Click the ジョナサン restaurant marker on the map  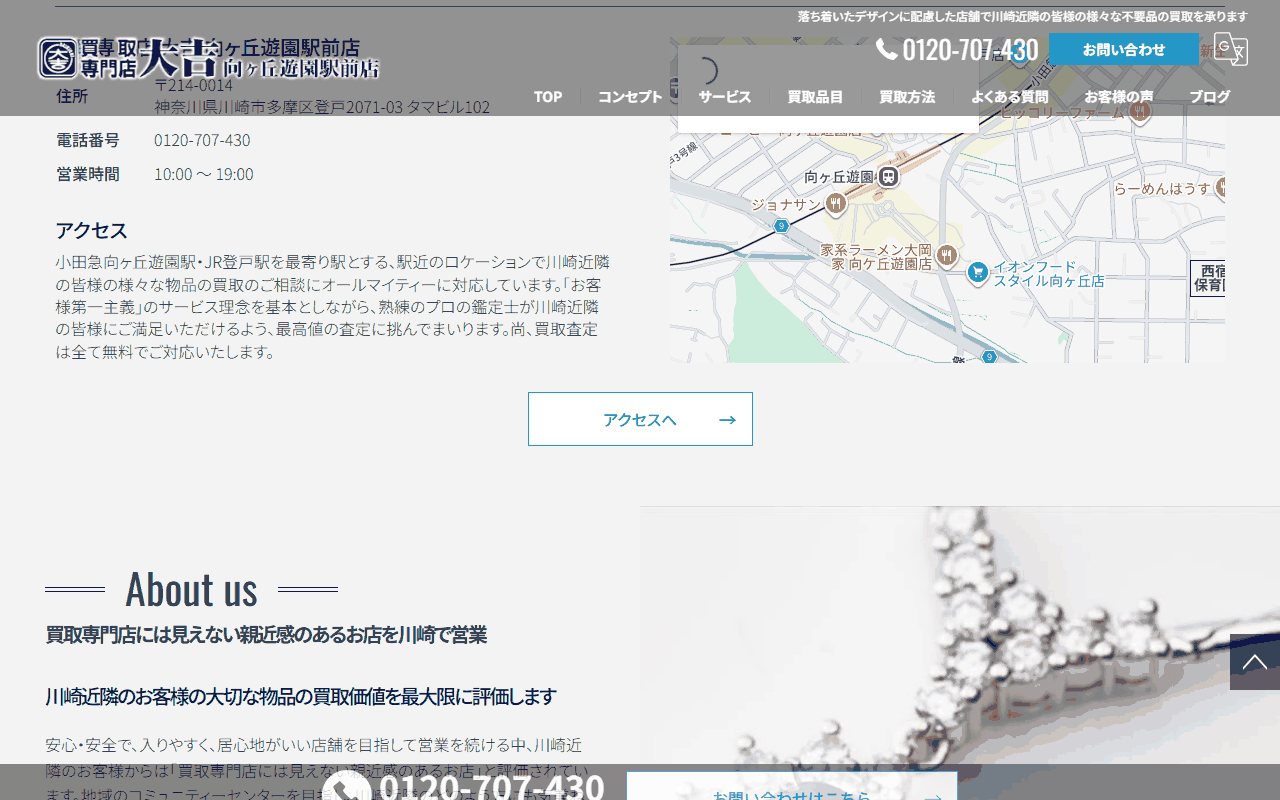[x=836, y=204]
